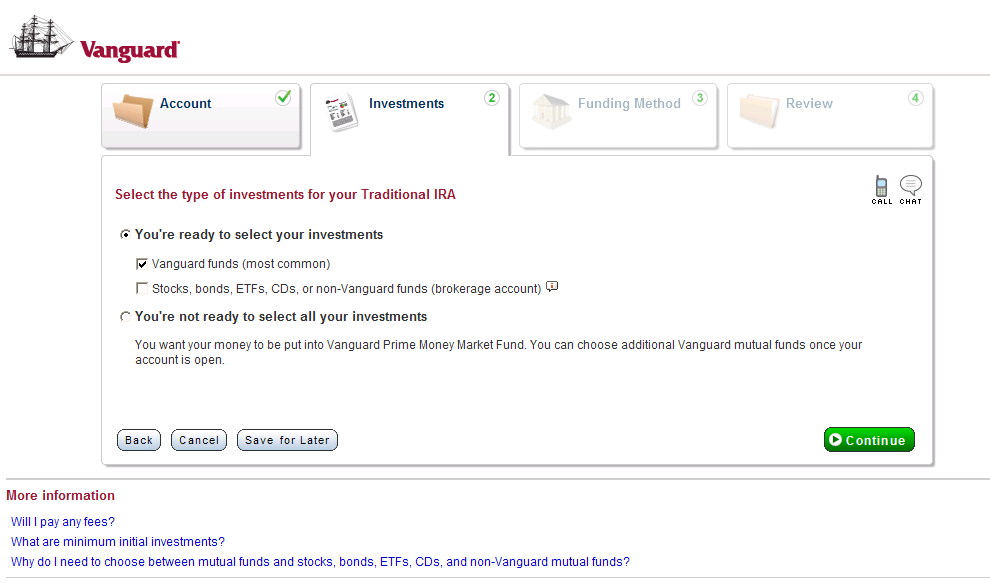Select "You're not ready to select" radio button

[x=125, y=317]
